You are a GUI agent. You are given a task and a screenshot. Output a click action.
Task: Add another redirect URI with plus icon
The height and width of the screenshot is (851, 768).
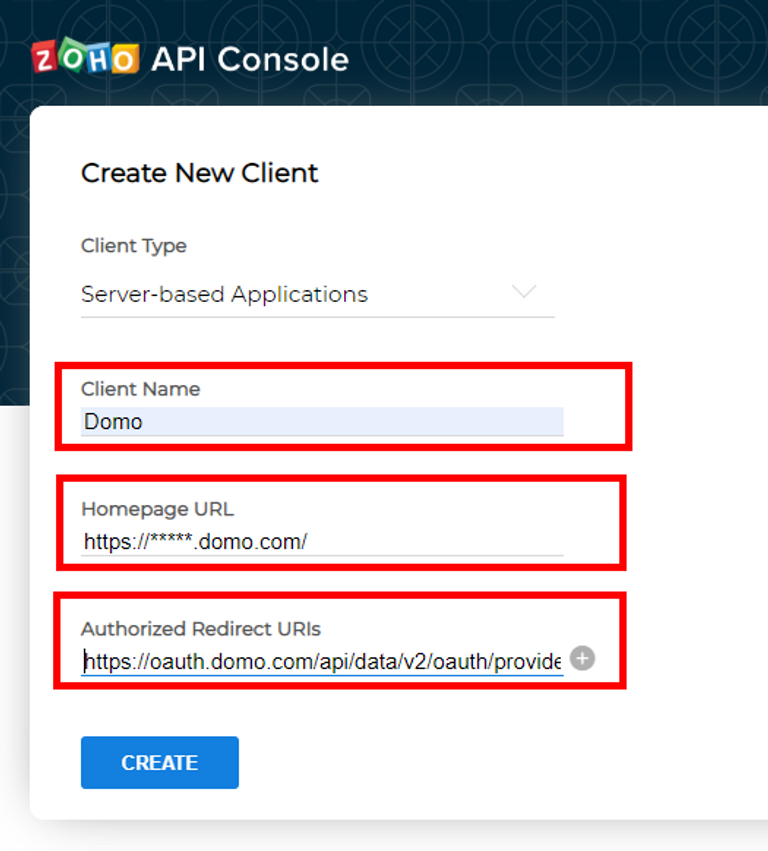[x=582, y=658]
